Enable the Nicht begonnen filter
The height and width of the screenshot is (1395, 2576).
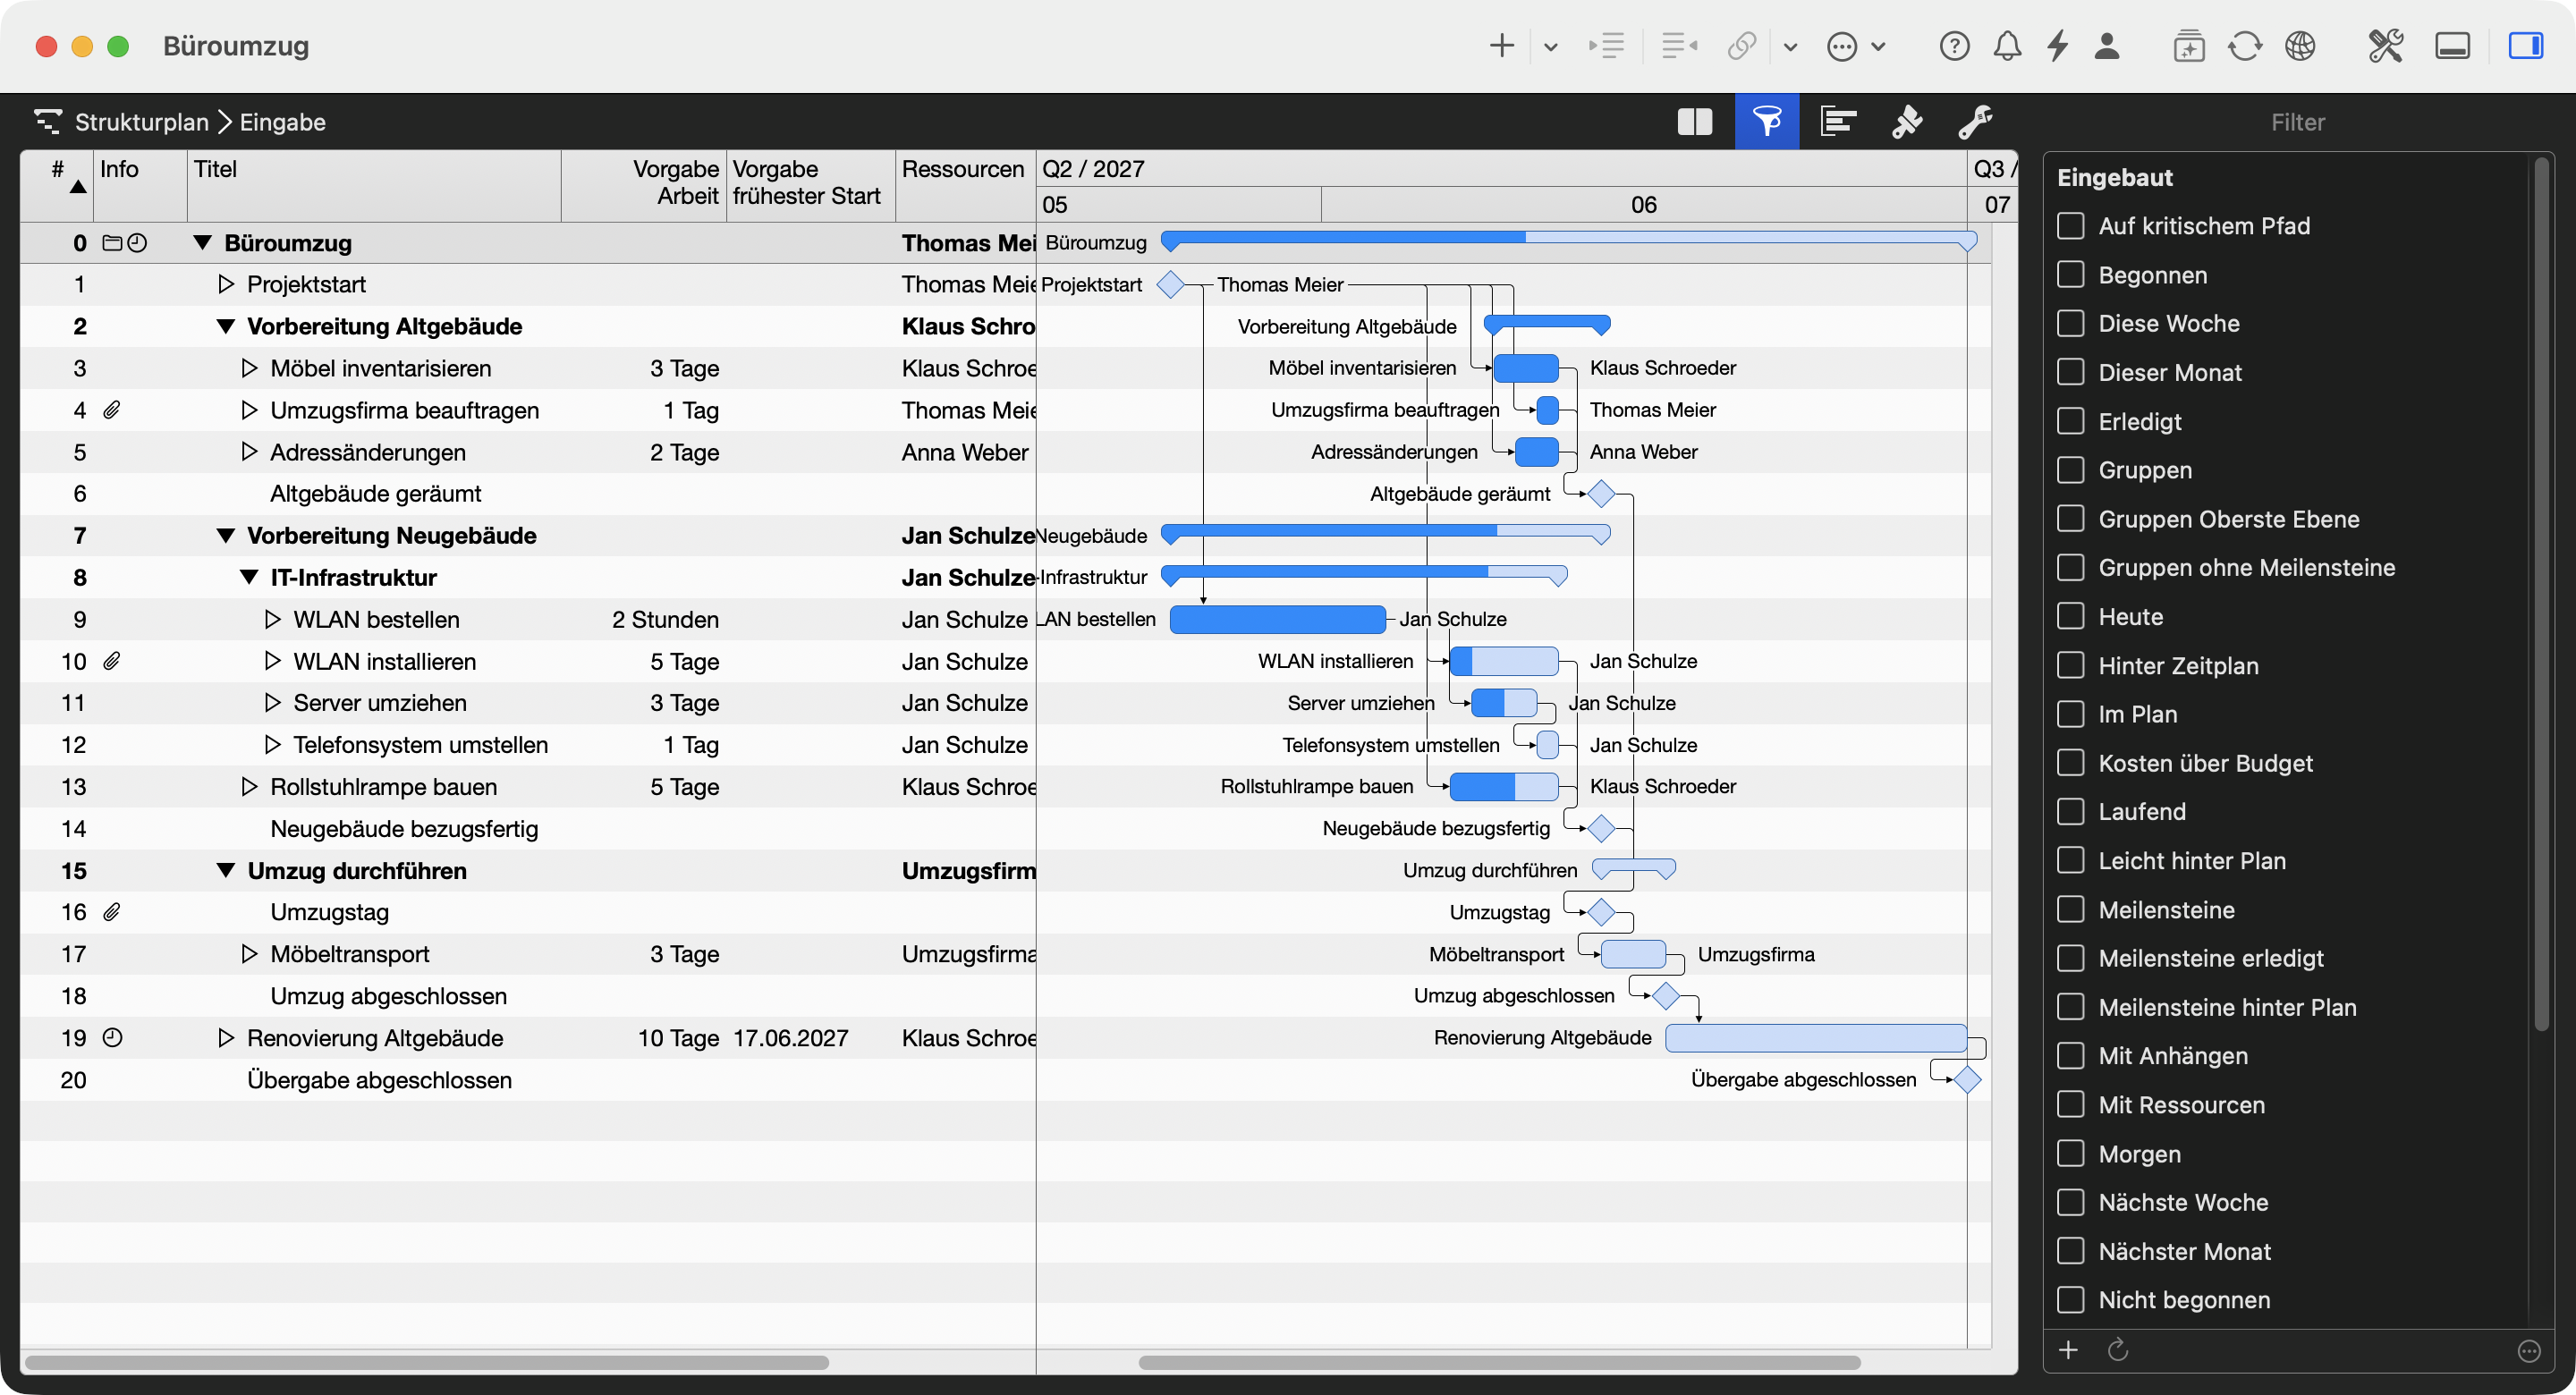click(2070, 1300)
